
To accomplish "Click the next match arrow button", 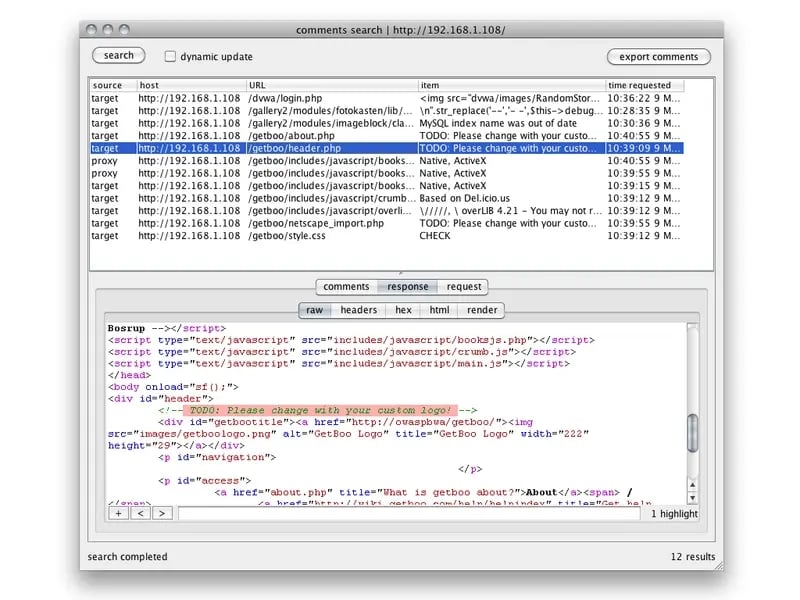I will click(162, 513).
